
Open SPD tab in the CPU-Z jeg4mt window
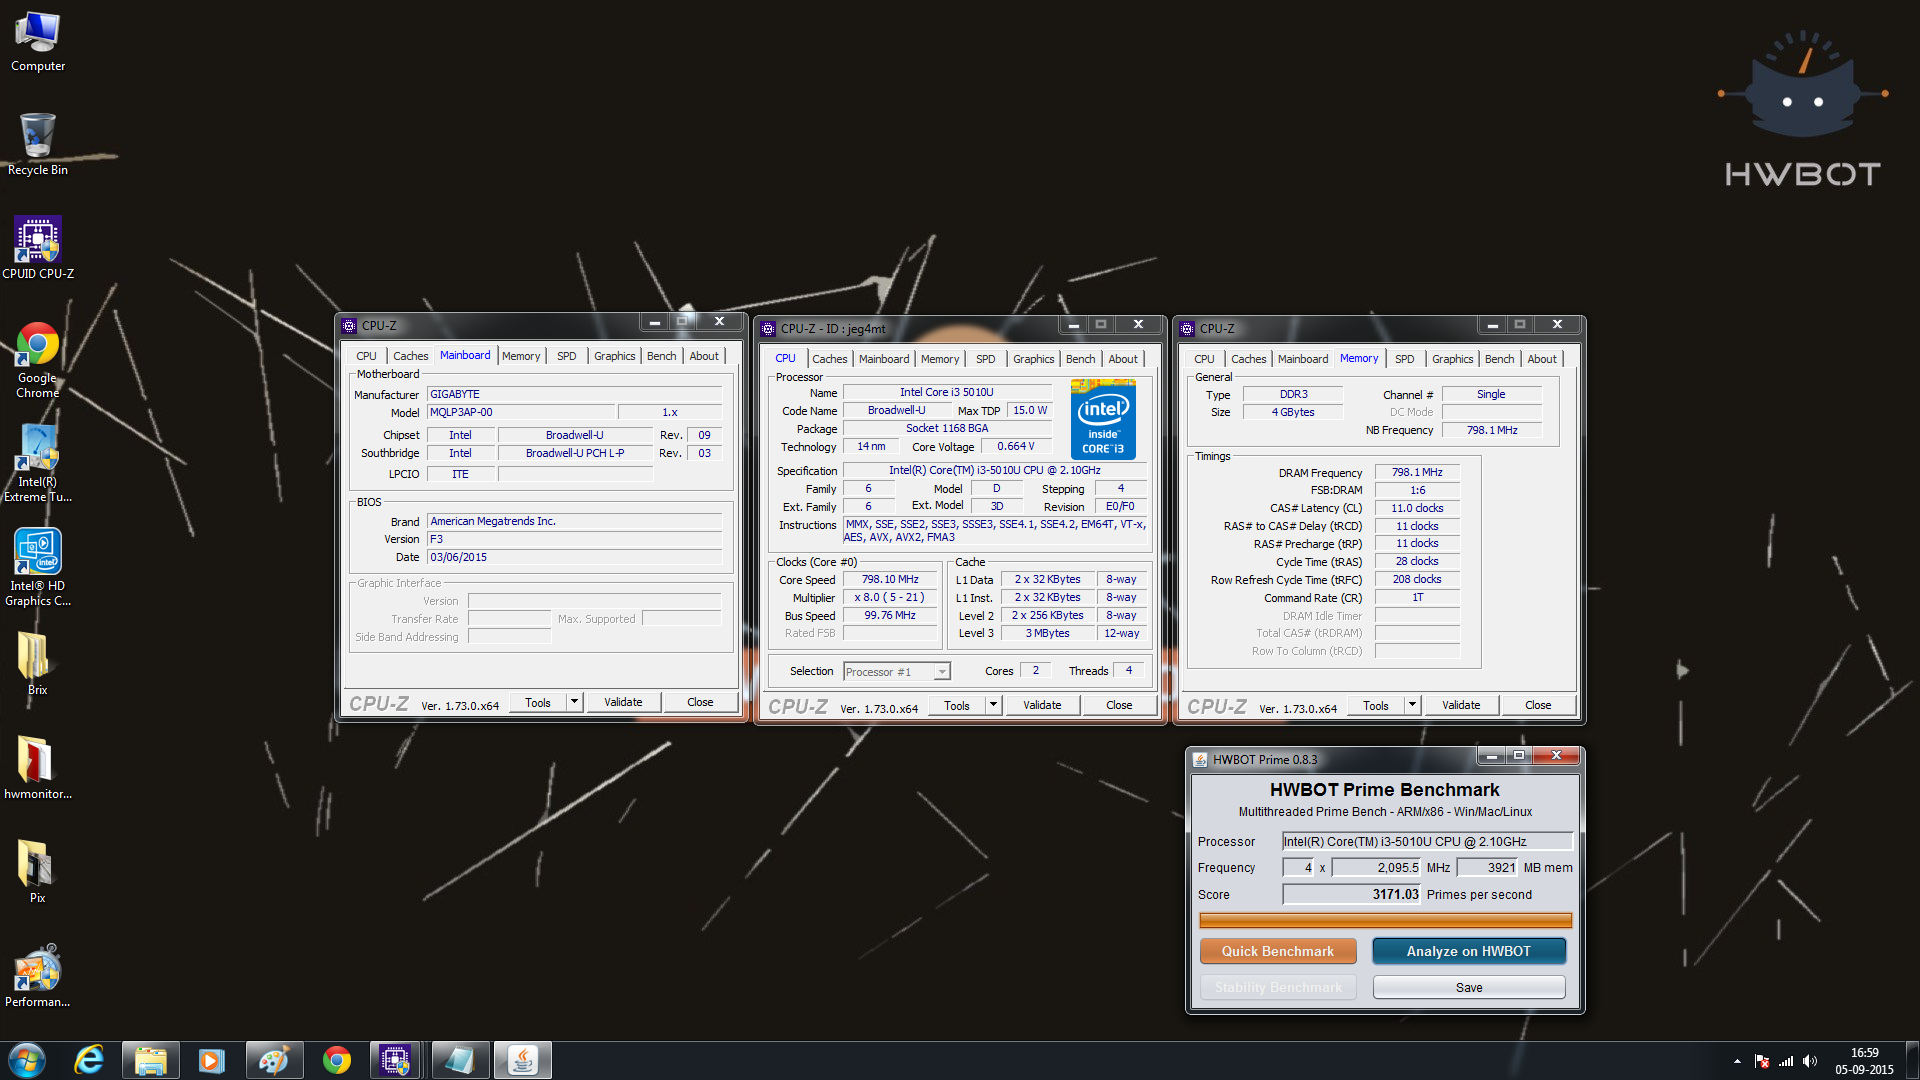tap(986, 359)
